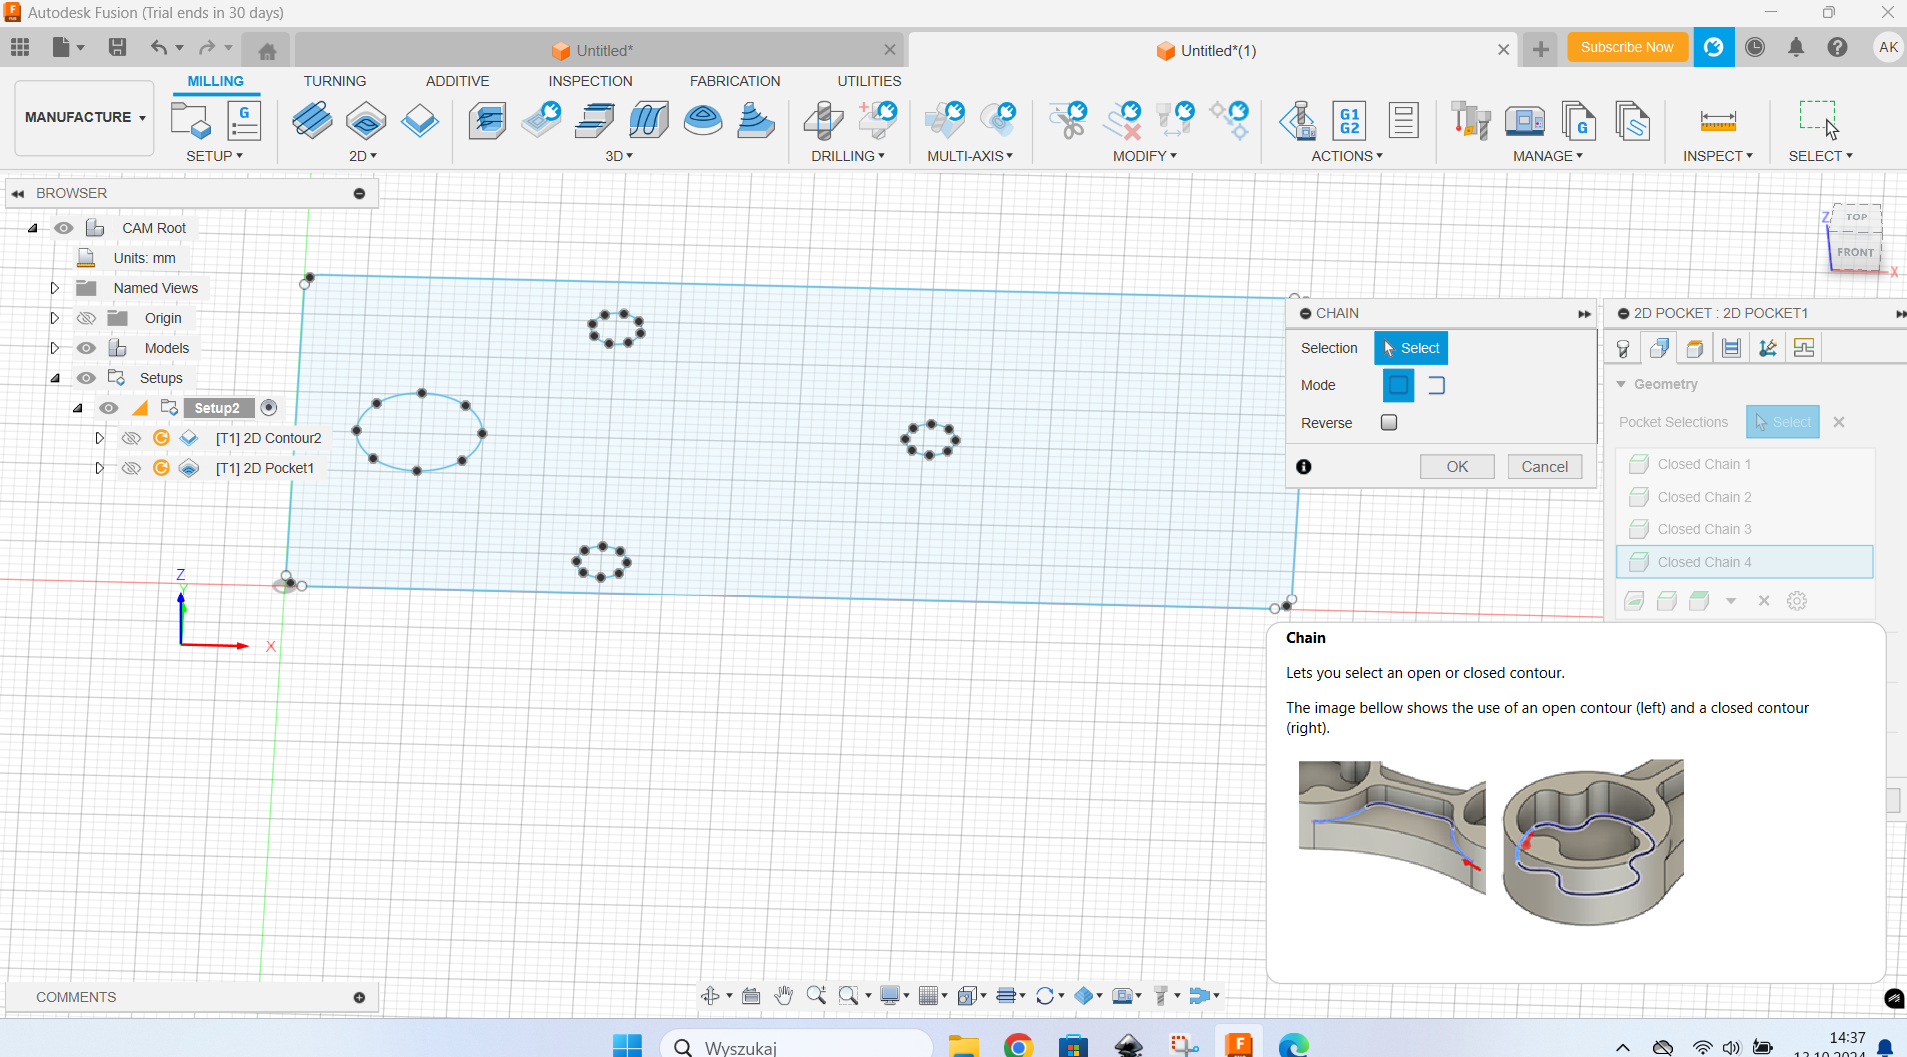Open the DRILLING dropdown menu

[847, 156]
